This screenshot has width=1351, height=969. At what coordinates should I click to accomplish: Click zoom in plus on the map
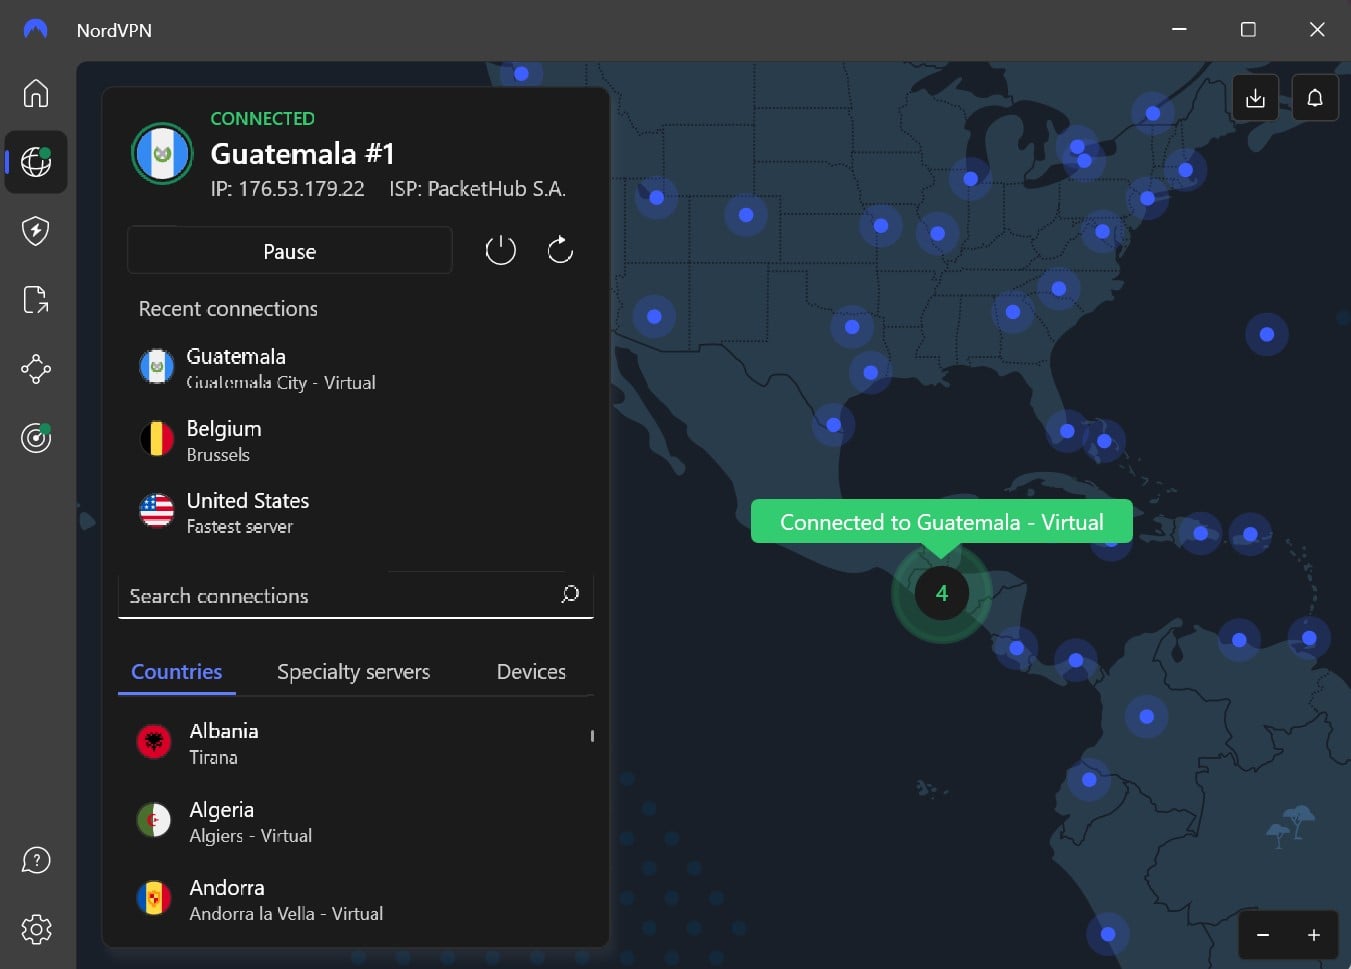[1313, 935]
